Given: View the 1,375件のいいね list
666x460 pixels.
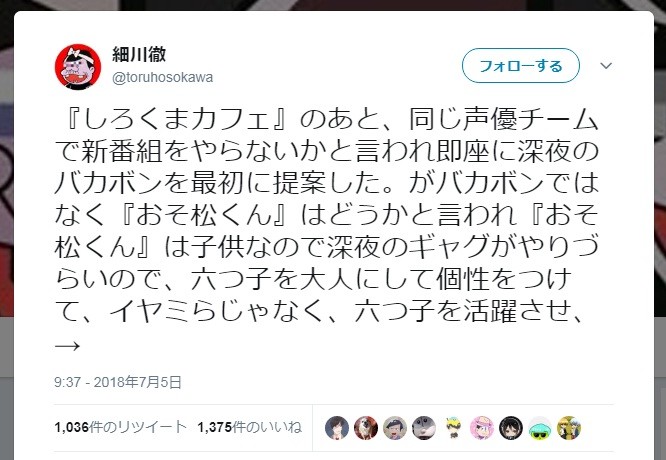Looking at the screenshot, I should tap(249, 427).
